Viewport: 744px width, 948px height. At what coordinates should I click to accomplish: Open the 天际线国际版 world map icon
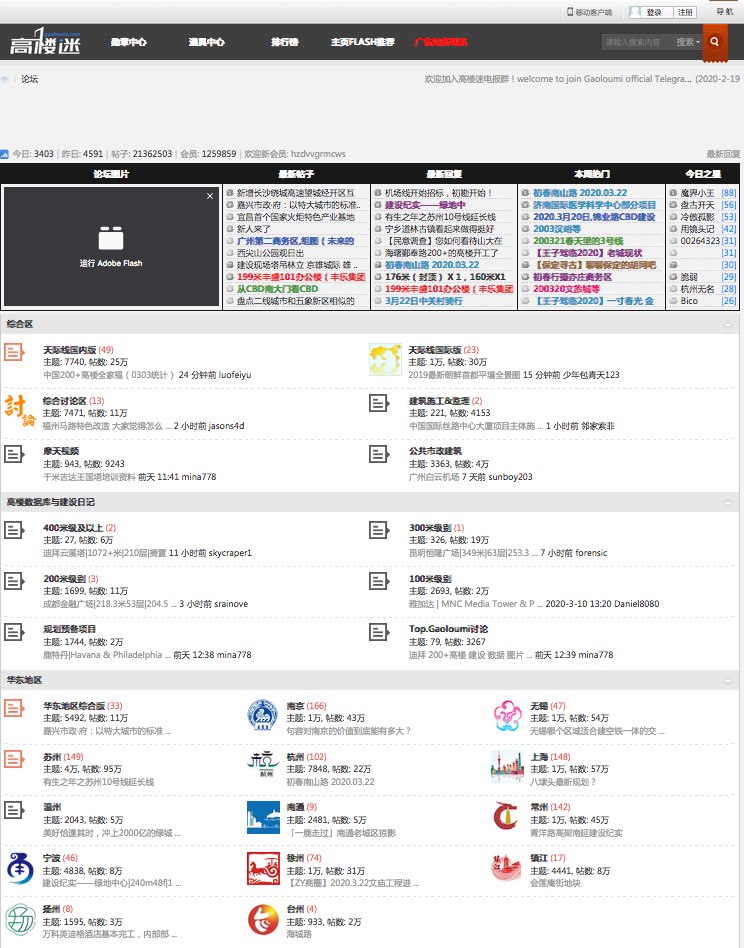point(385,359)
